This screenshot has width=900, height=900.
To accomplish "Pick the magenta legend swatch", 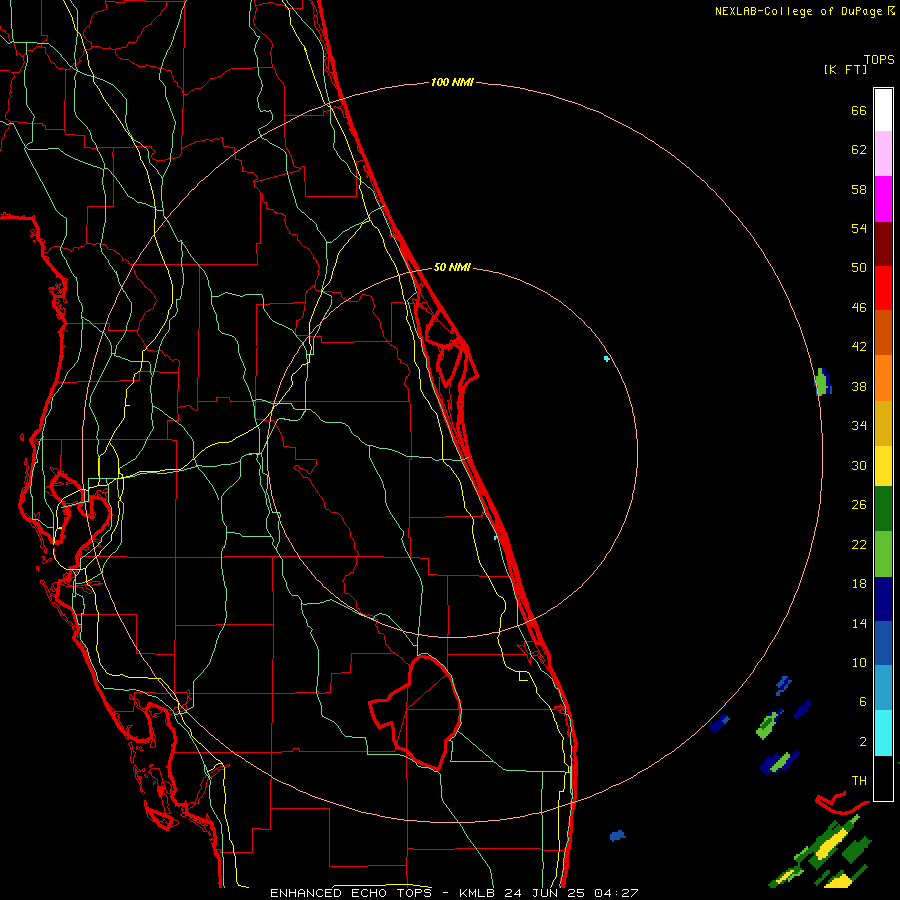I will coord(883,199).
